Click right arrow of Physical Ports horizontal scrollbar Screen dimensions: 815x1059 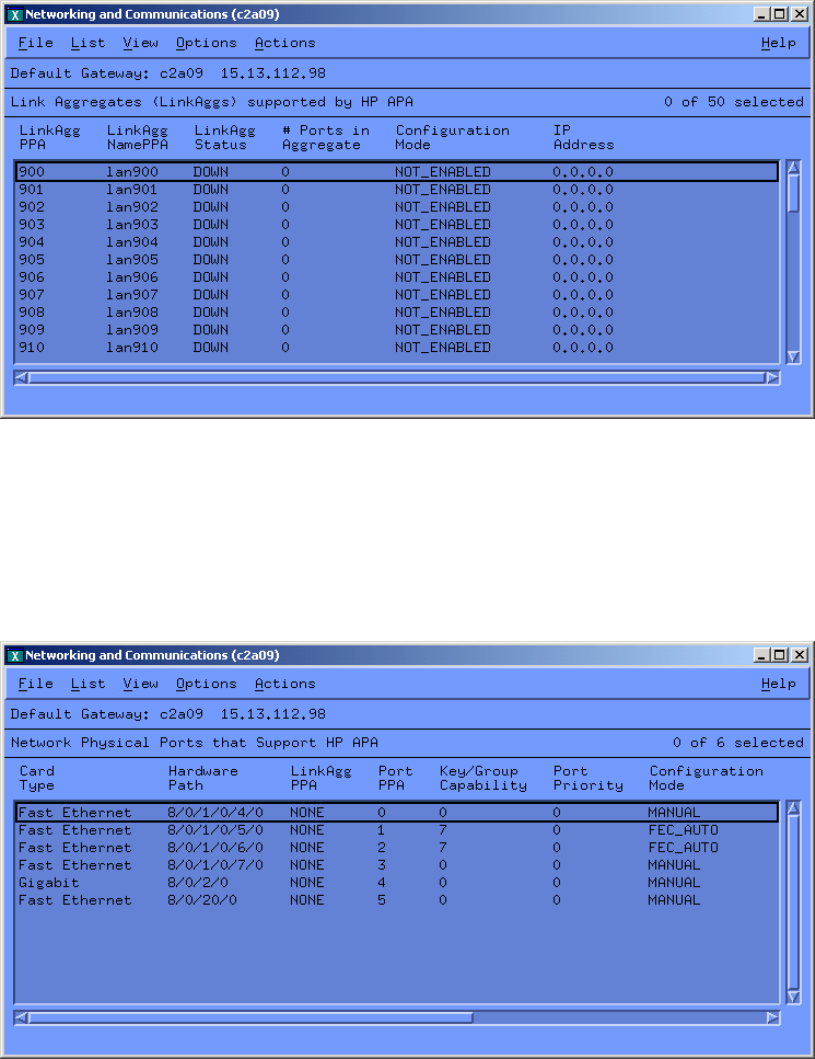pos(772,1018)
